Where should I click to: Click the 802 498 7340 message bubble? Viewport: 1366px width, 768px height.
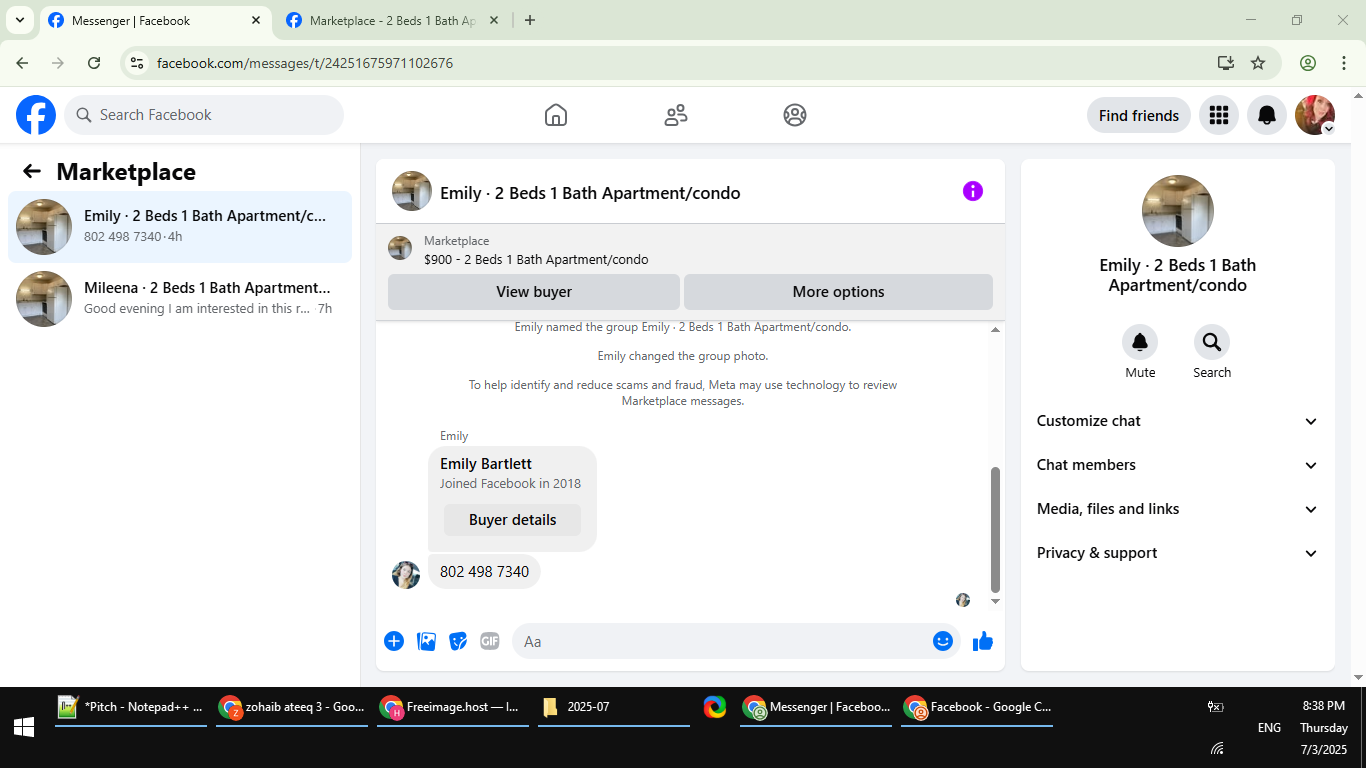pyautogui.click(x=484, y=572)
